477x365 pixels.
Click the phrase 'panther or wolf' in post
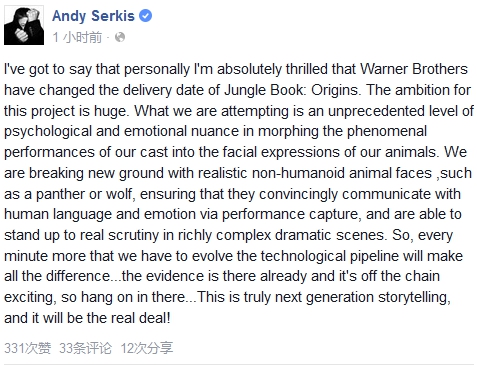(84, 194)
